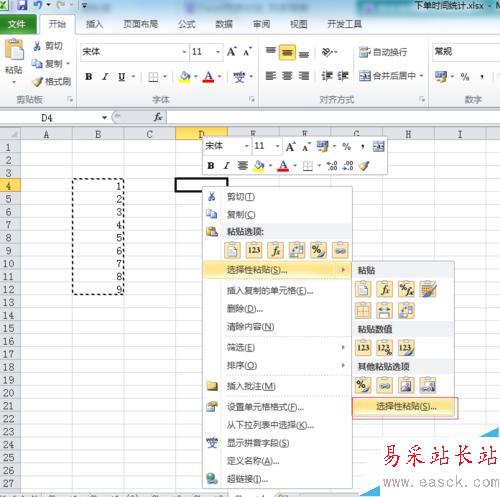Click the Format Painter in mini toolbar
The height and width of the screenshot is (497, 500).
364,166
